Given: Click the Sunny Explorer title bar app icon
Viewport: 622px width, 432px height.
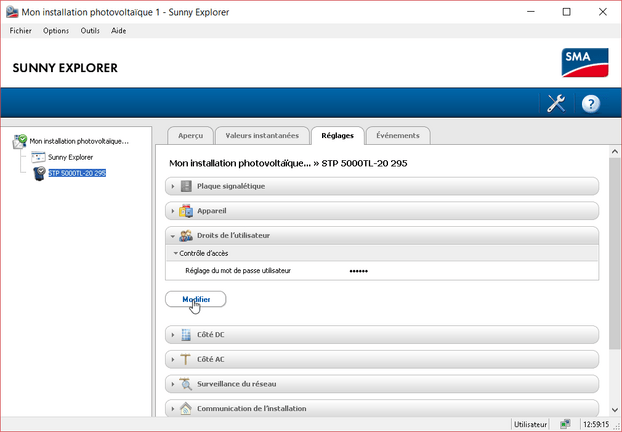Looking at the screenshot, I should tap(12, 12).
